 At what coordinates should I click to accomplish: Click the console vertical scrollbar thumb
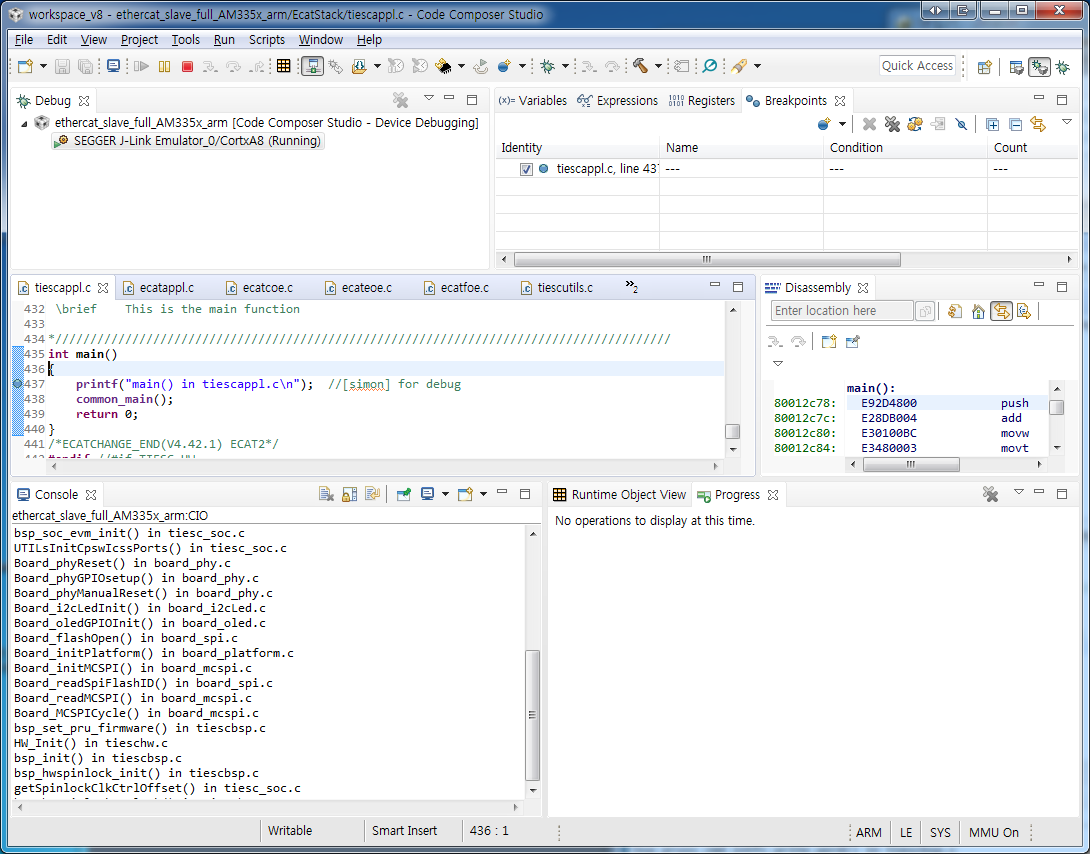click(532, 714)
